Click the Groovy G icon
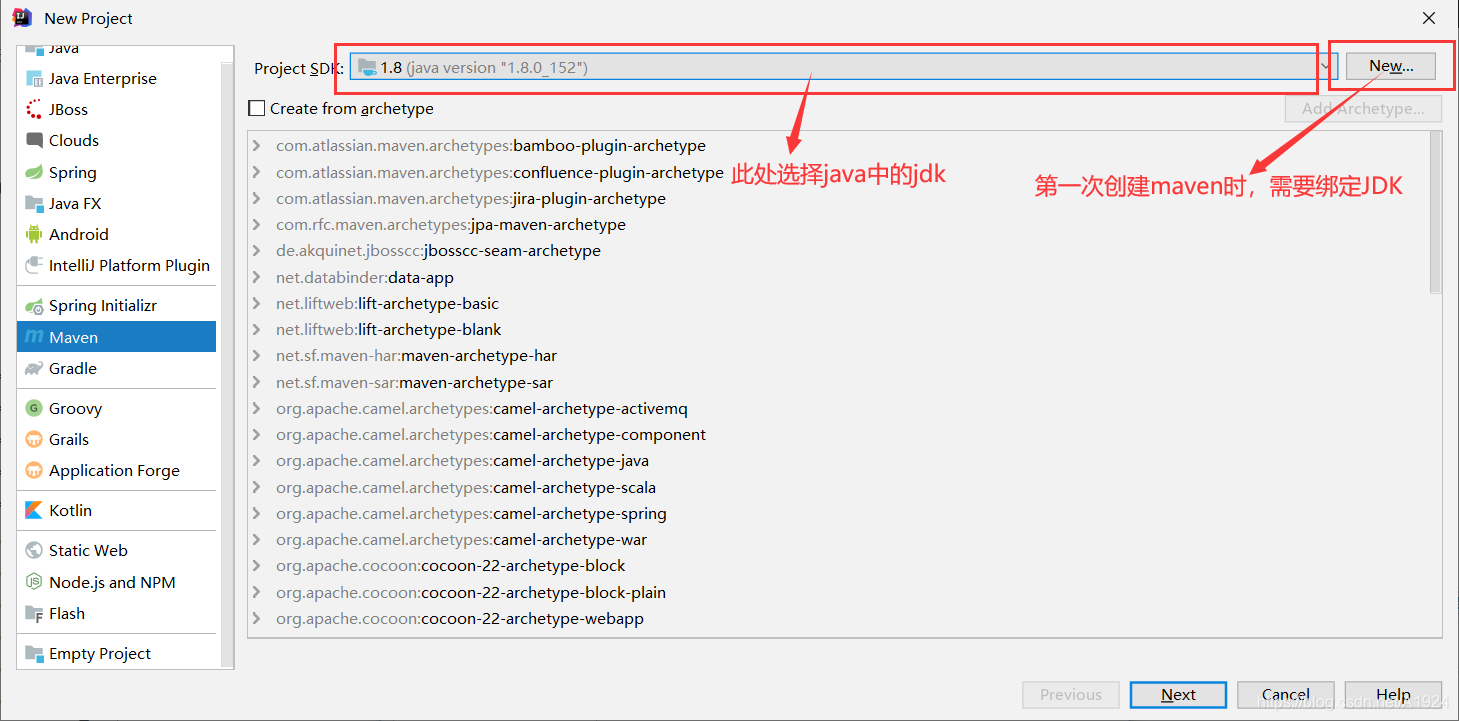This screenshot has width=1459, height=721. [x=34, y=408]
